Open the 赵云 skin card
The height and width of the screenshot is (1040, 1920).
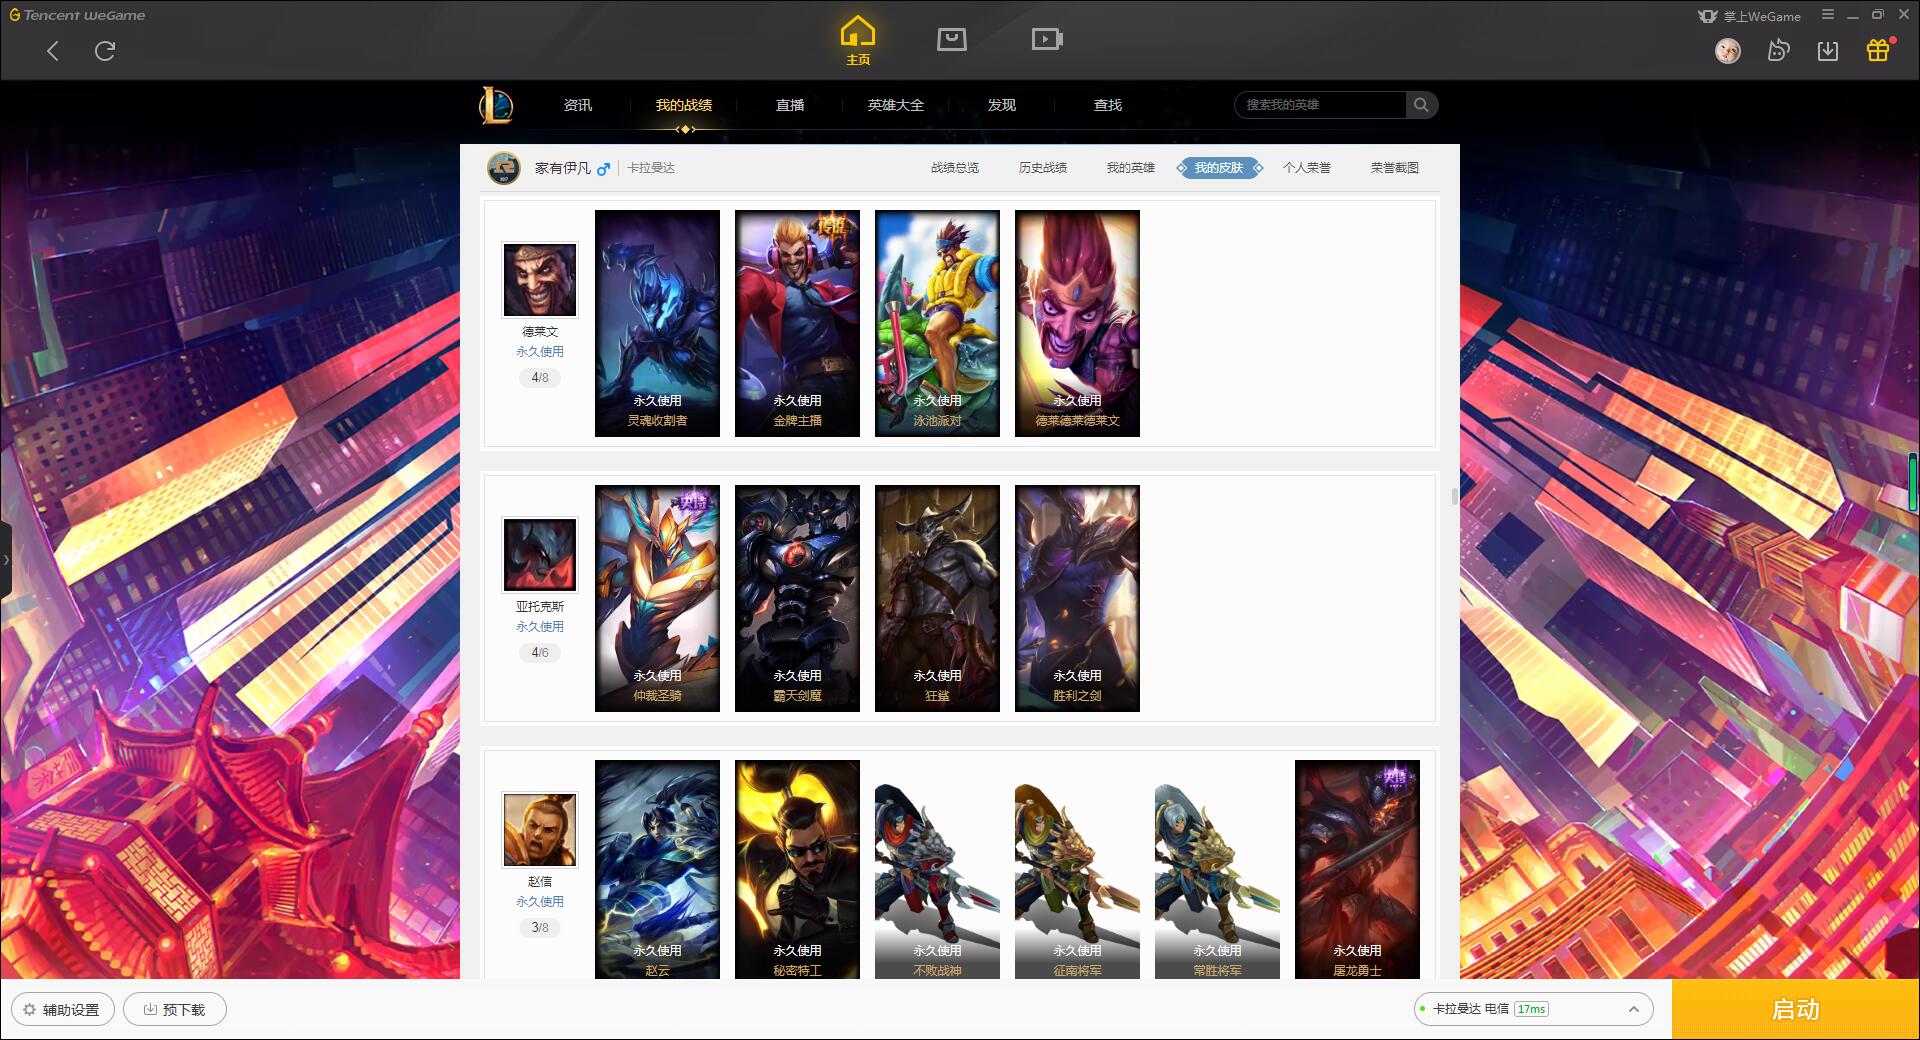point(657,869)
